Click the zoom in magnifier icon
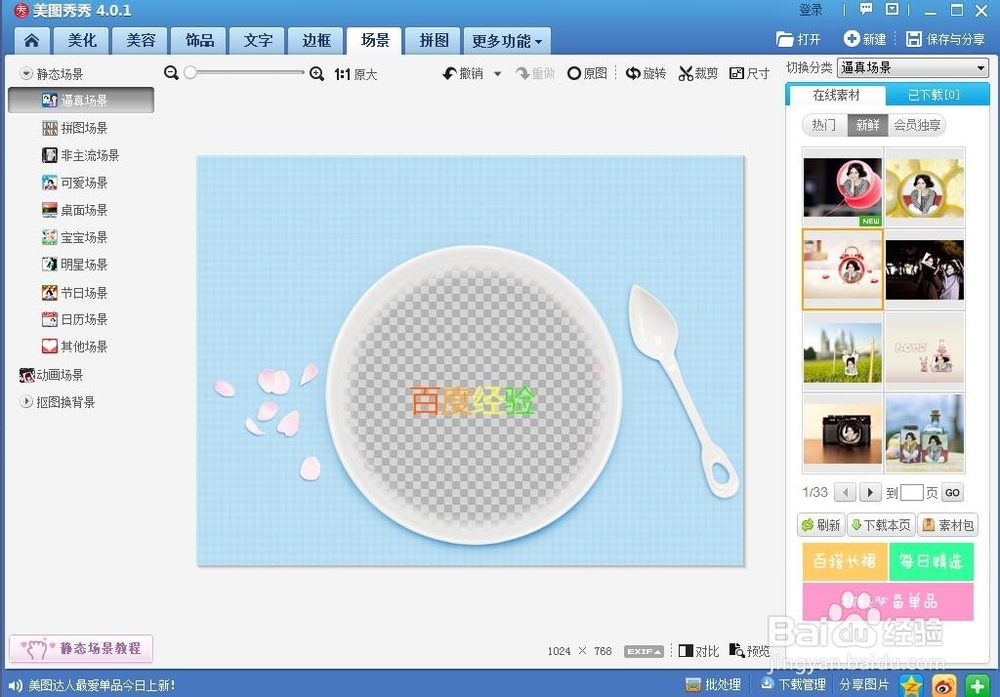 coord(317,74)
